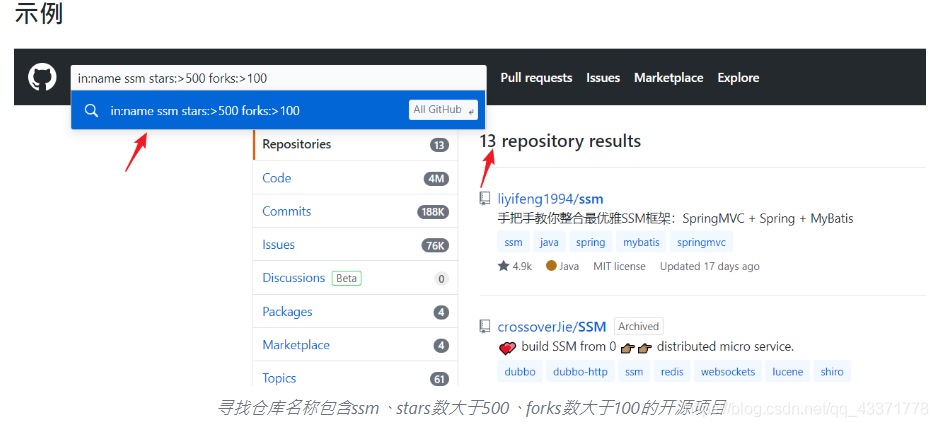Click the search magnifier icon in suggestion
The width and height of the screenshot is (938, 427).
(91, 111)
